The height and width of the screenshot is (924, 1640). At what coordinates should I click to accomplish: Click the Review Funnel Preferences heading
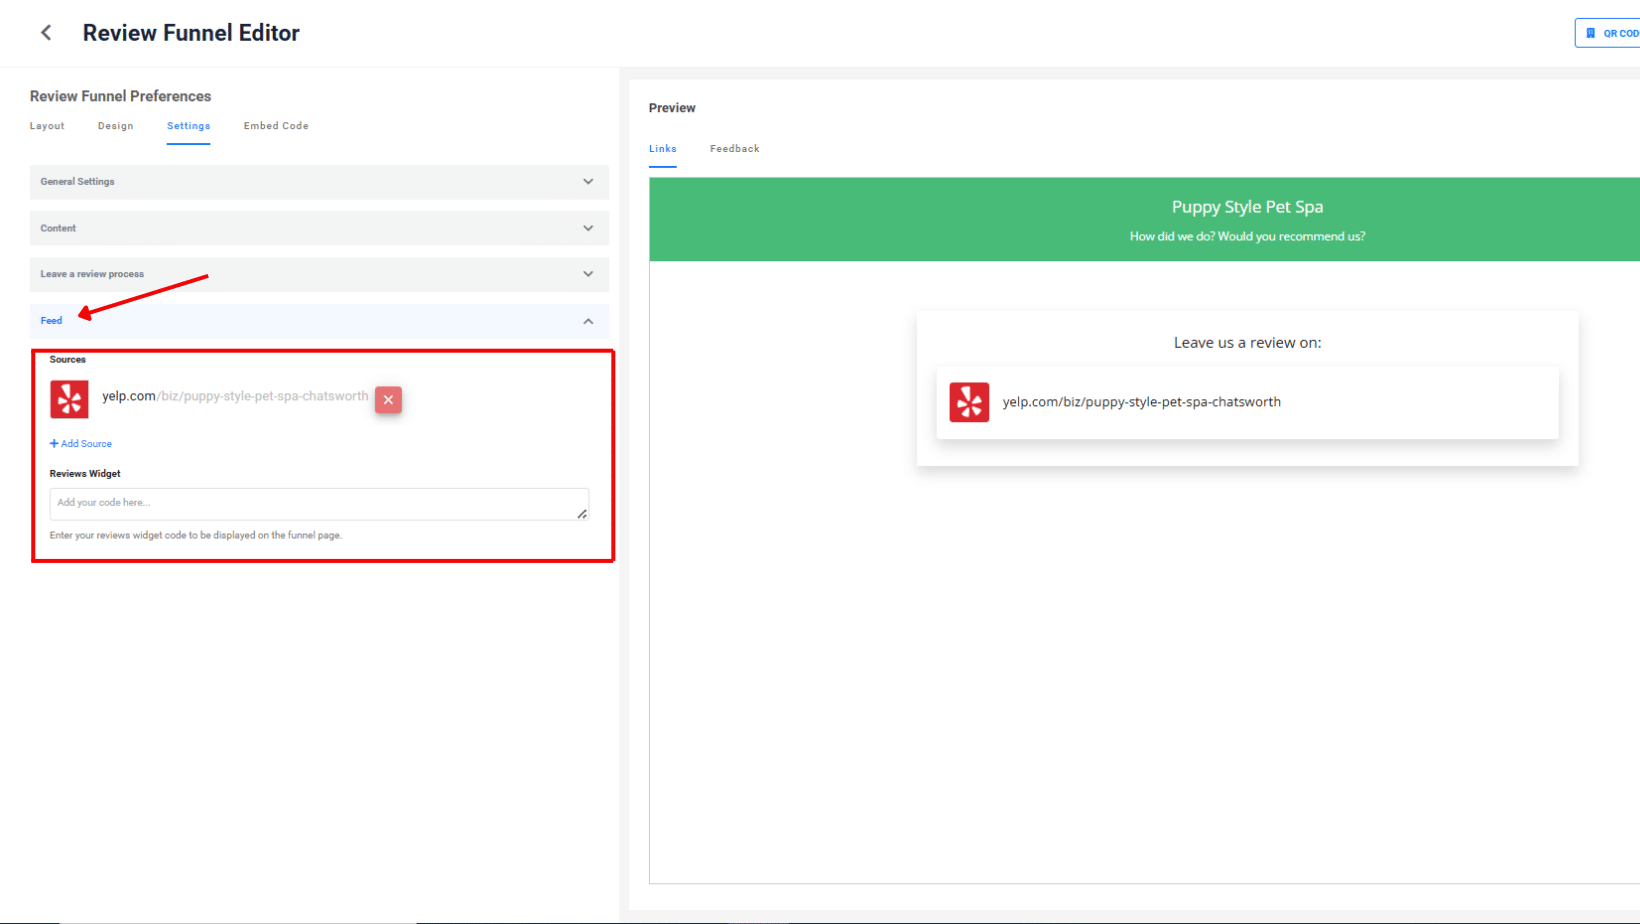tap(120, 96)
